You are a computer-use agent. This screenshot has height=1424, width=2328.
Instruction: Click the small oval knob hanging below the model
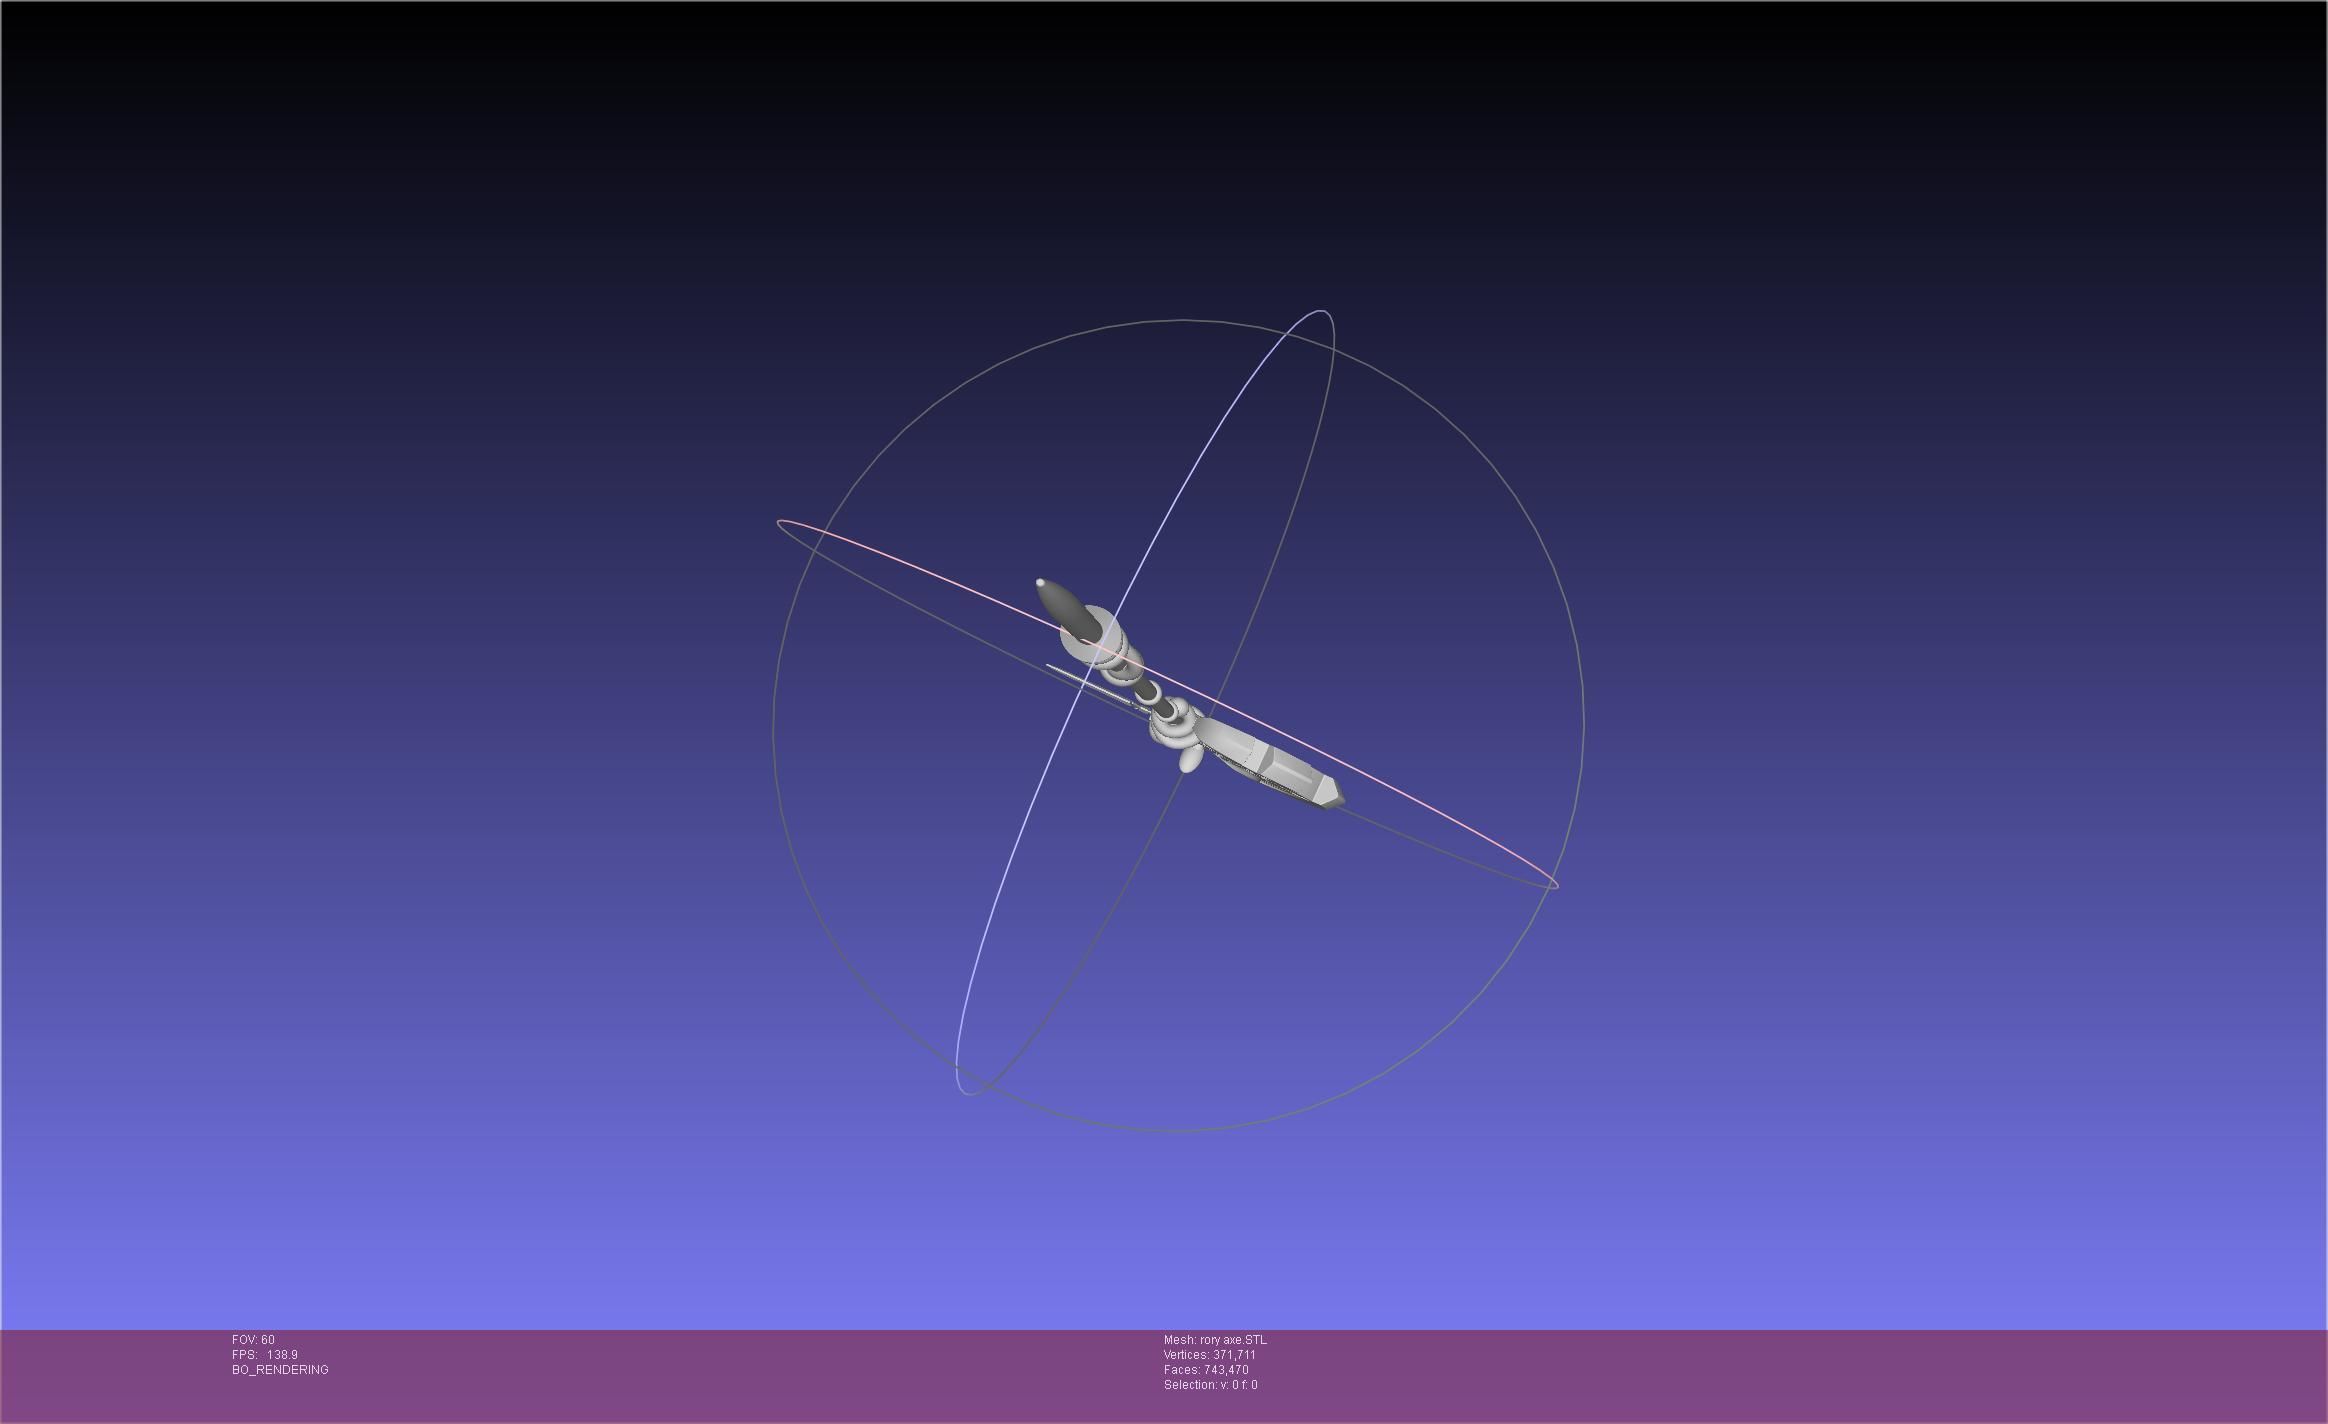click(1190, 760)
